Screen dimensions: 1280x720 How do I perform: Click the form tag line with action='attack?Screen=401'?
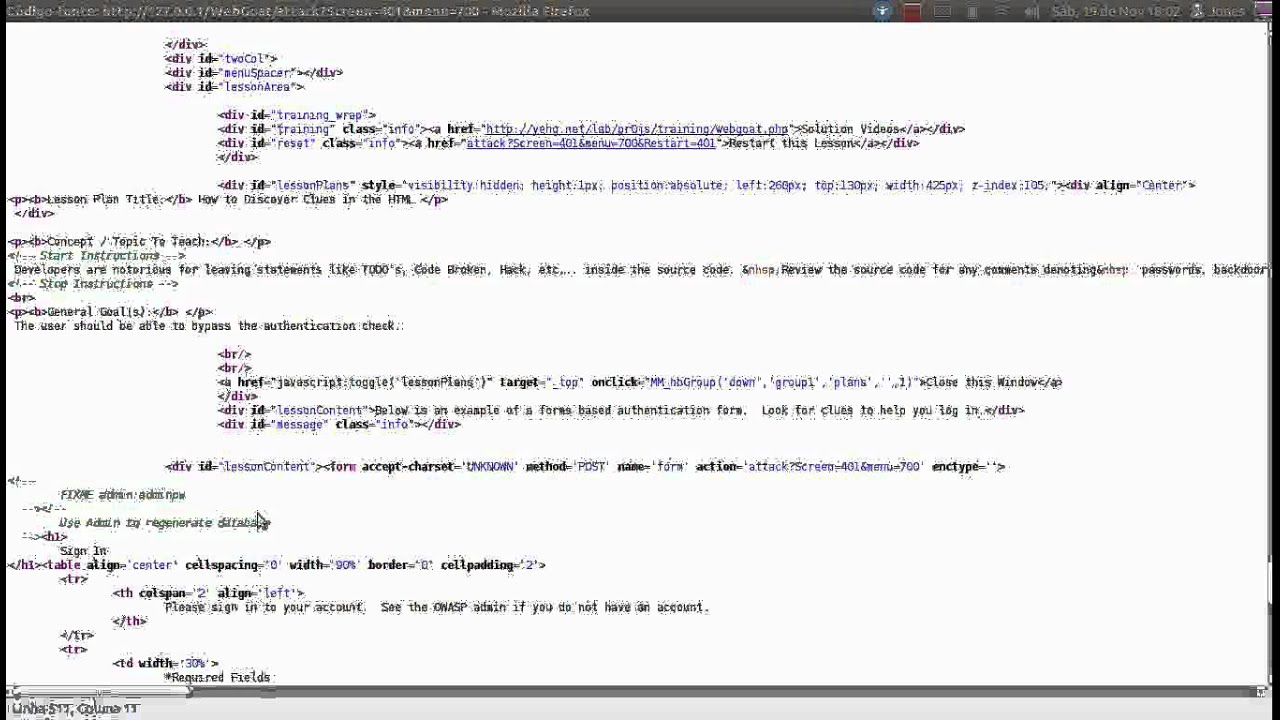tap(585, 466)
